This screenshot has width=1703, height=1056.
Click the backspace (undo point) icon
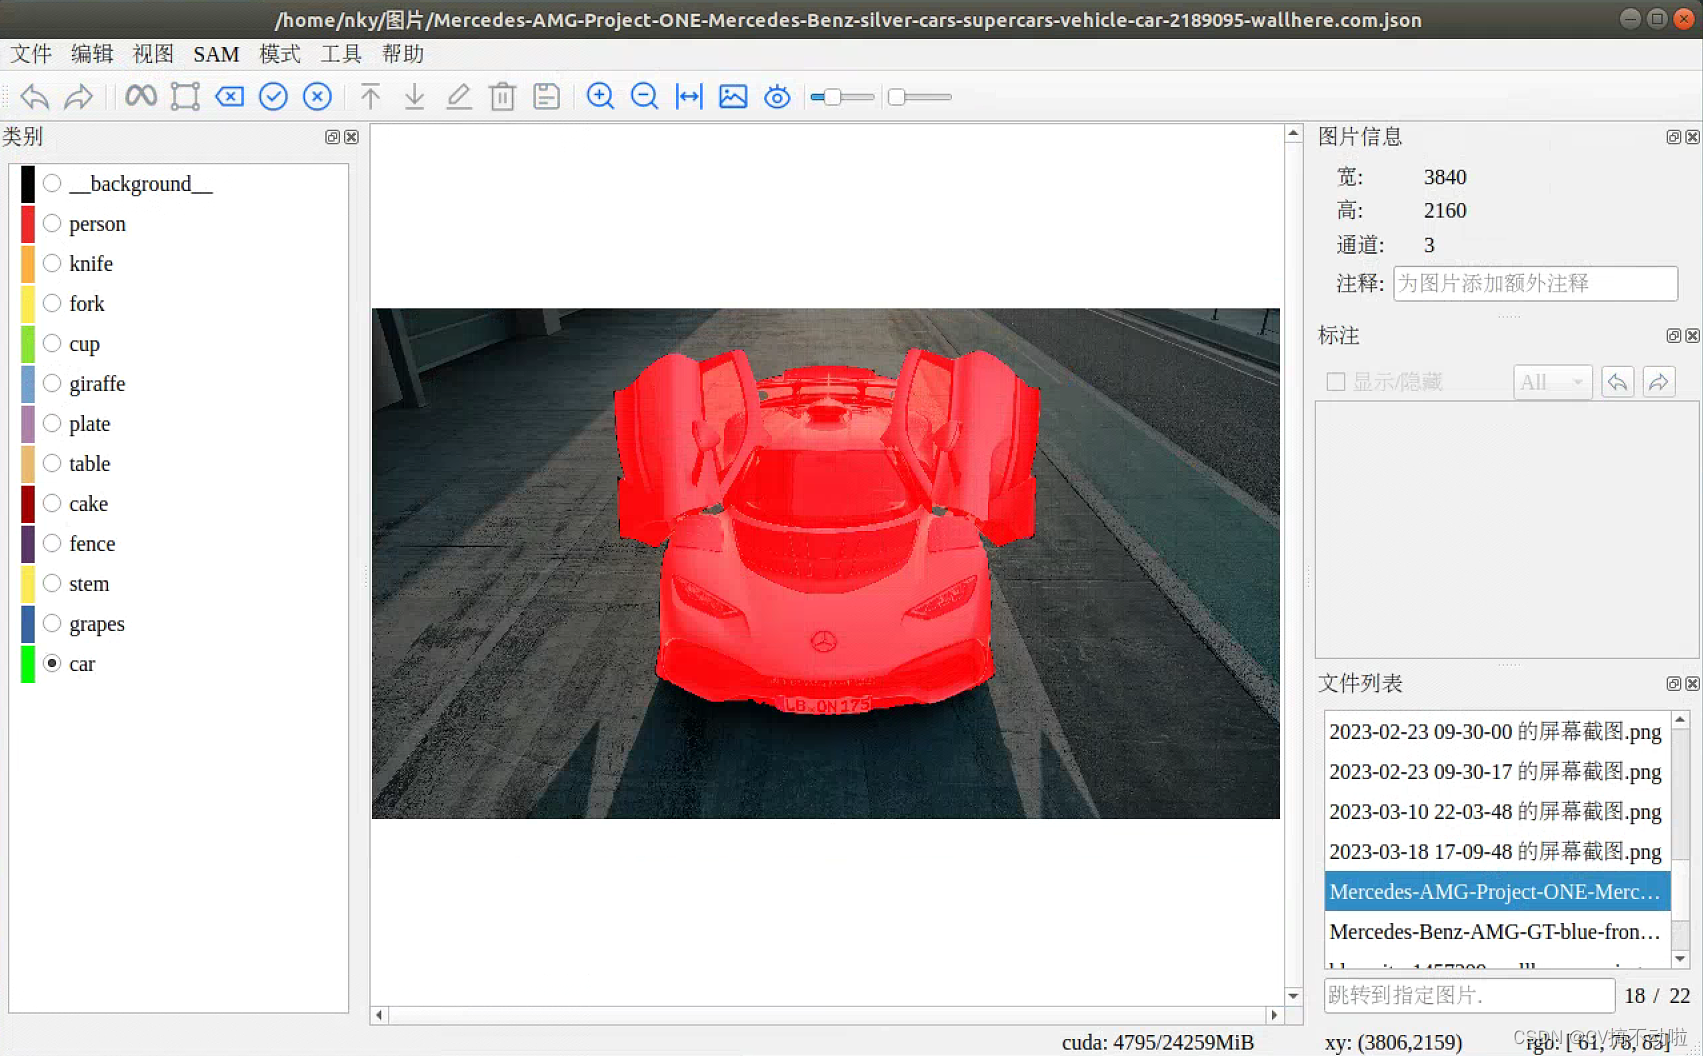coord(229,96)
